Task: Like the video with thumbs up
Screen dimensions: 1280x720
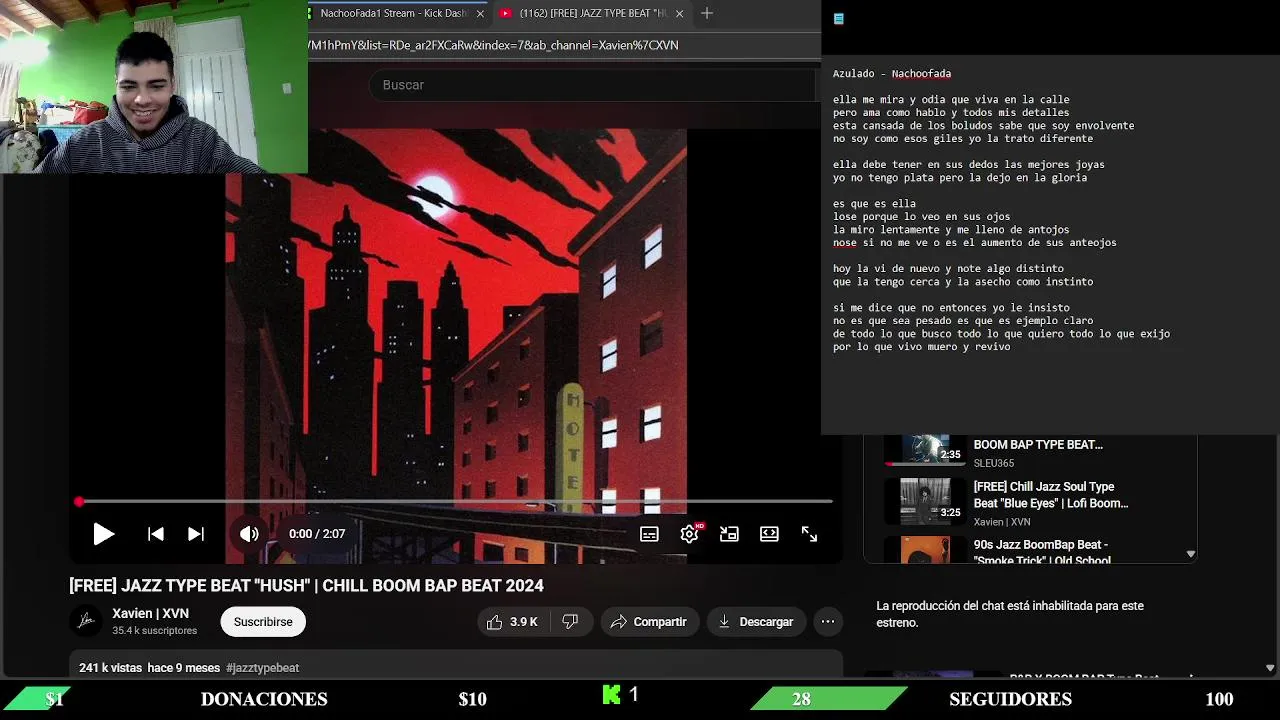Action: coord(513,622)
